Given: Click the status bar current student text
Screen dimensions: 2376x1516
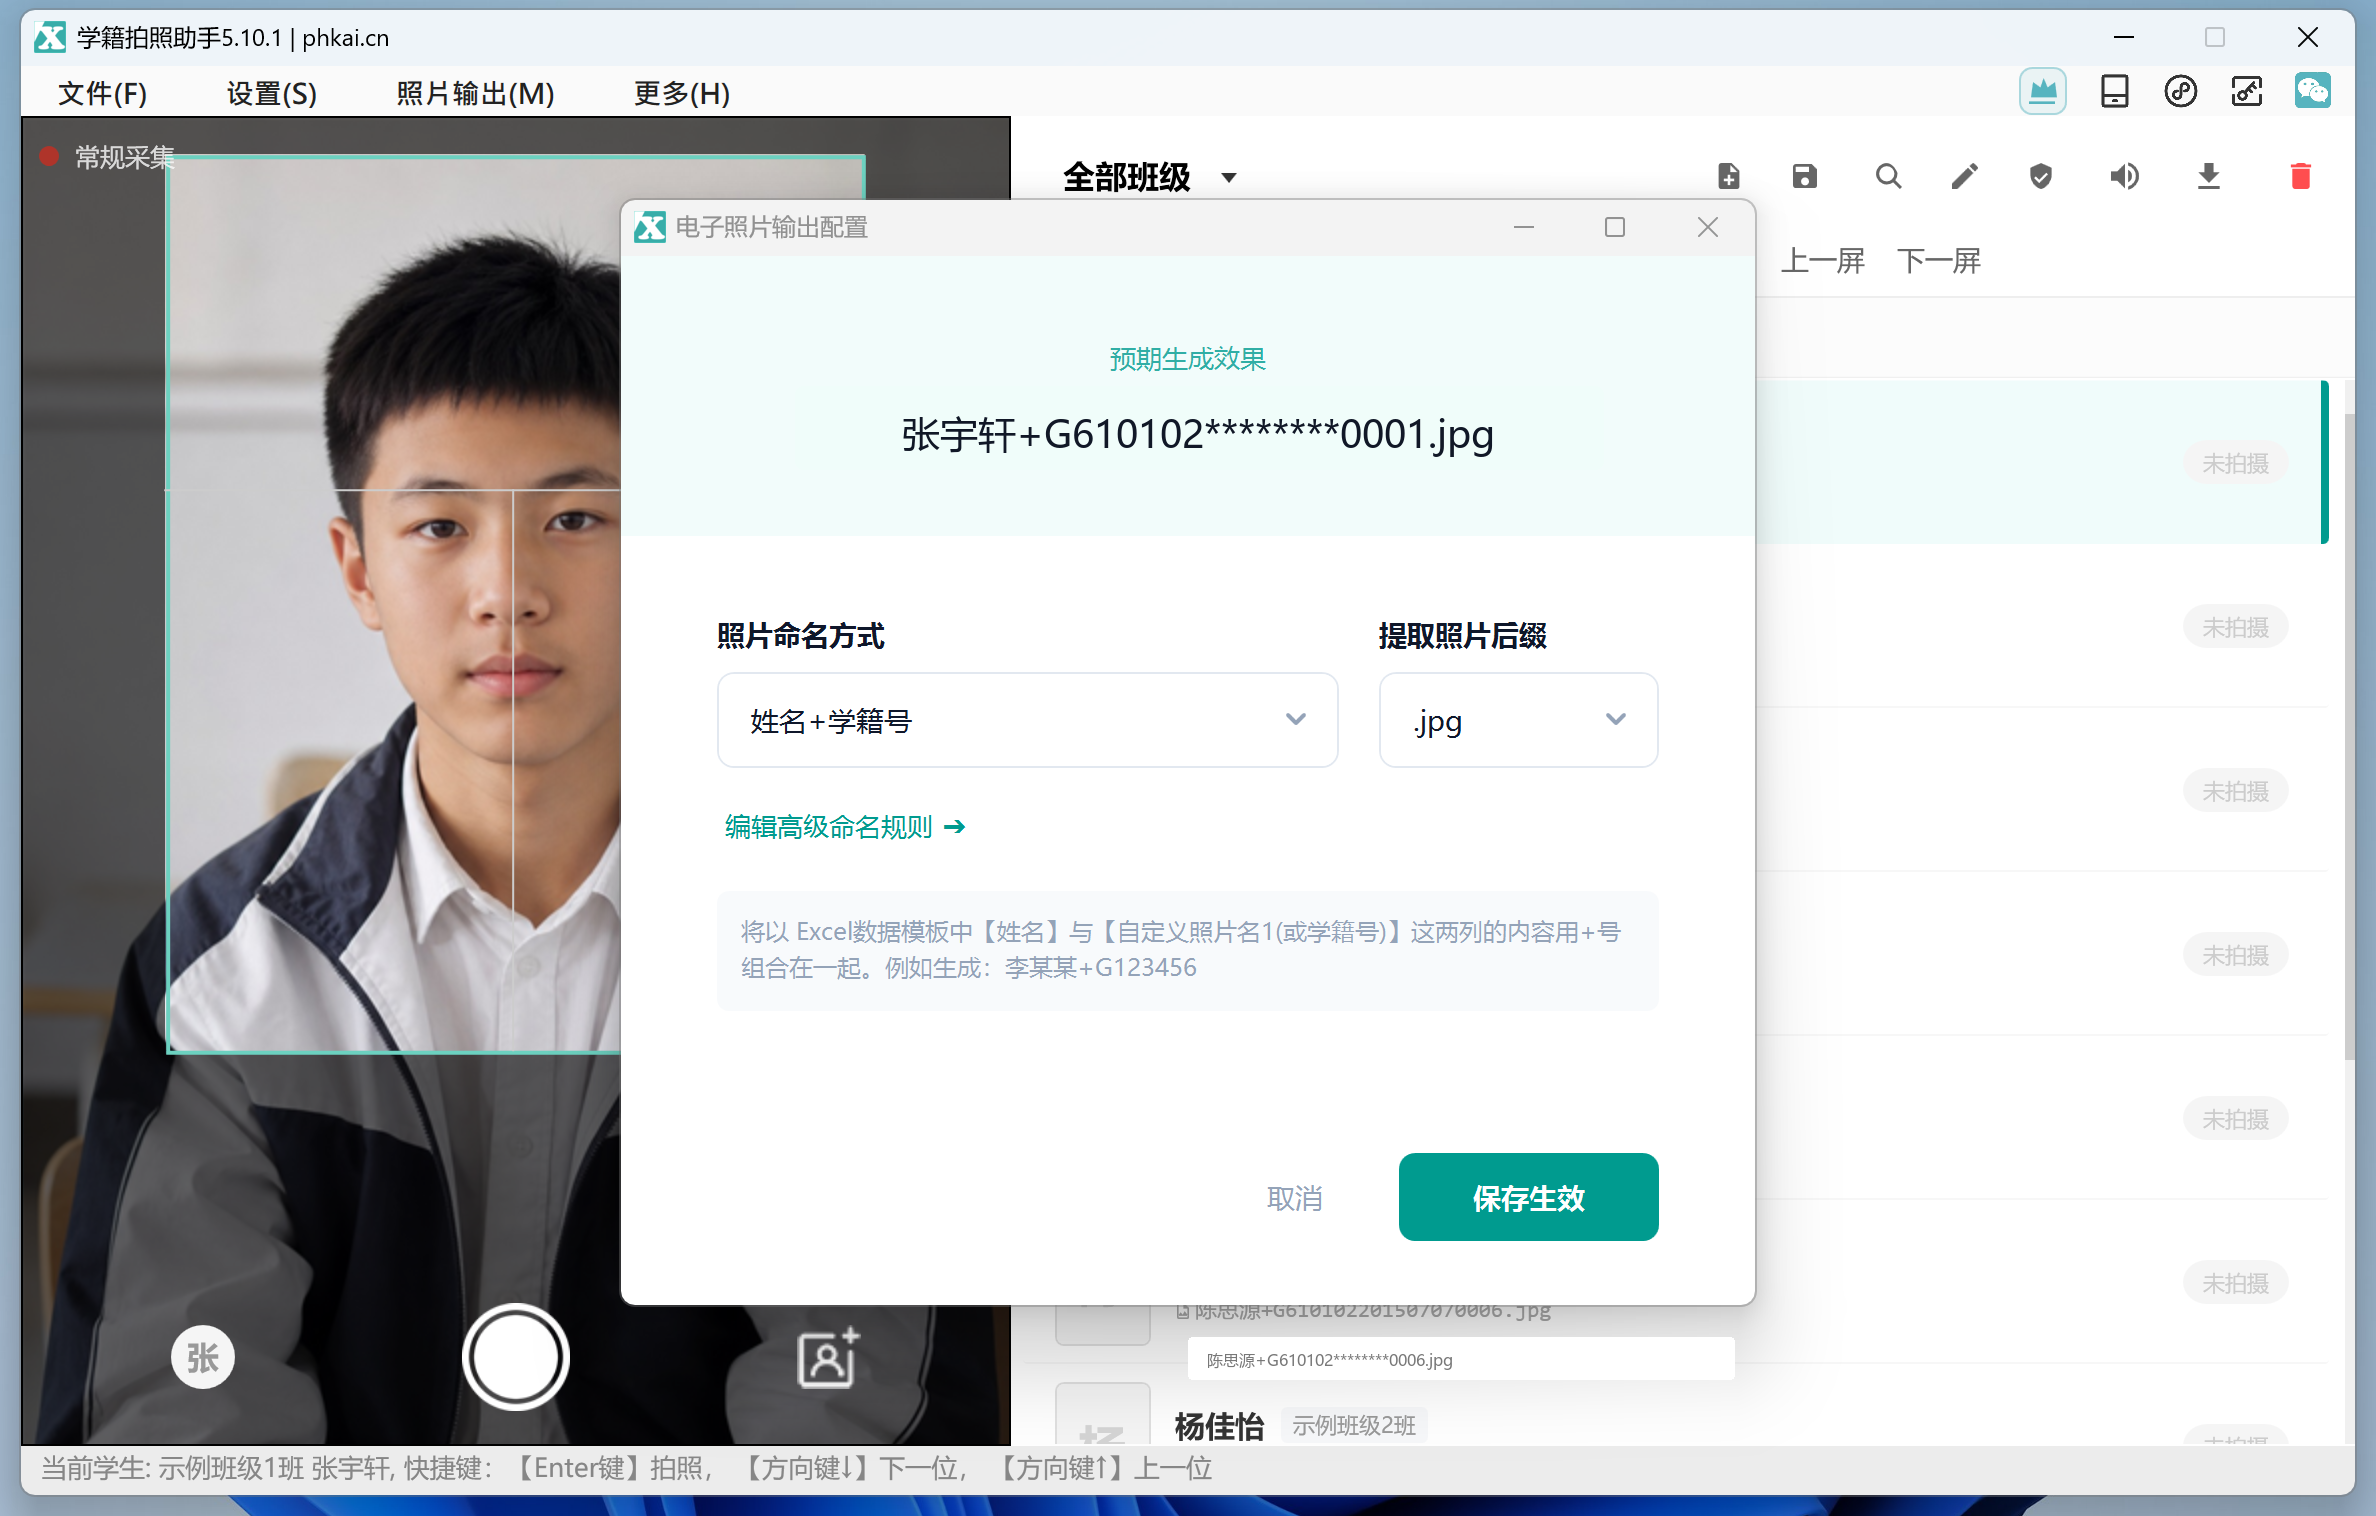Looking at the screenshot, I should coord(626,1468).
